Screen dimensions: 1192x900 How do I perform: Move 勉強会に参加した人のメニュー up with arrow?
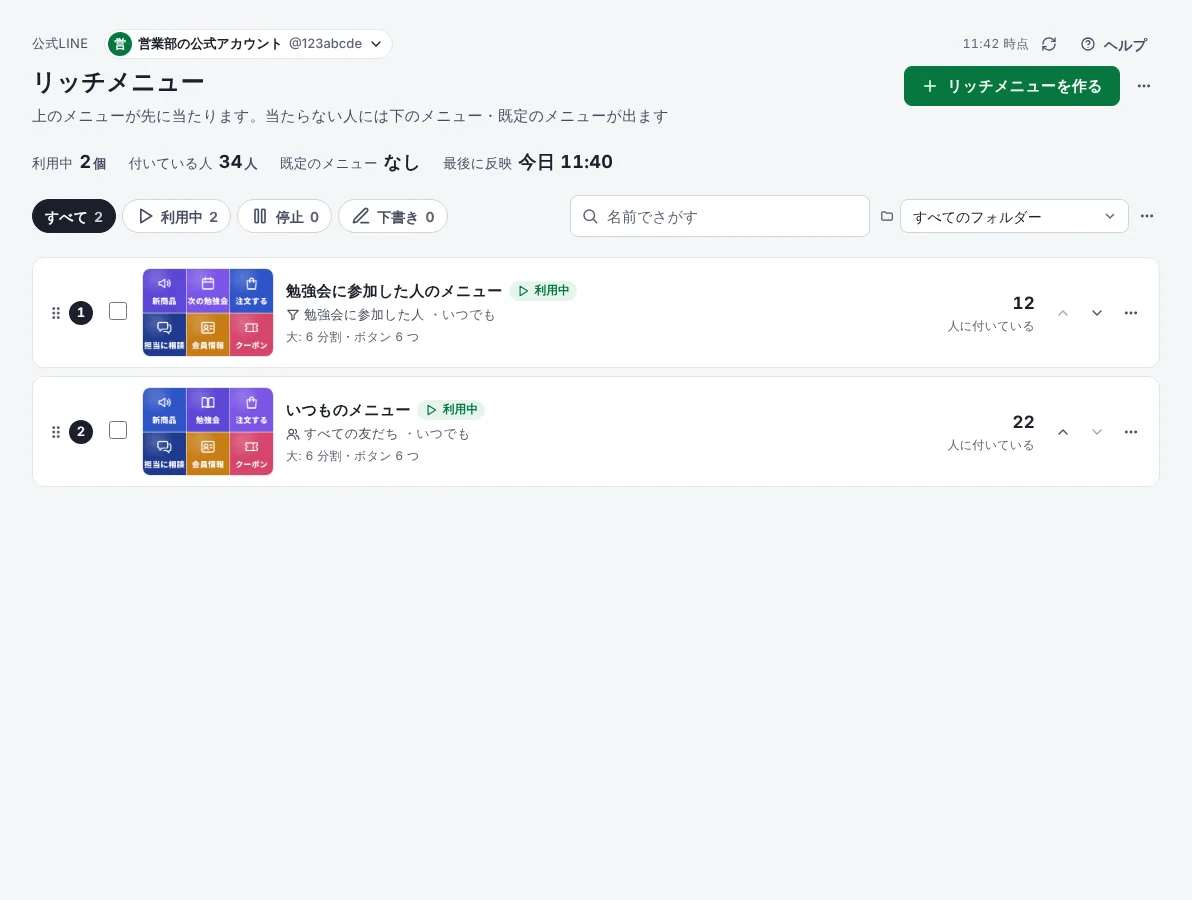pos(1063,313)
